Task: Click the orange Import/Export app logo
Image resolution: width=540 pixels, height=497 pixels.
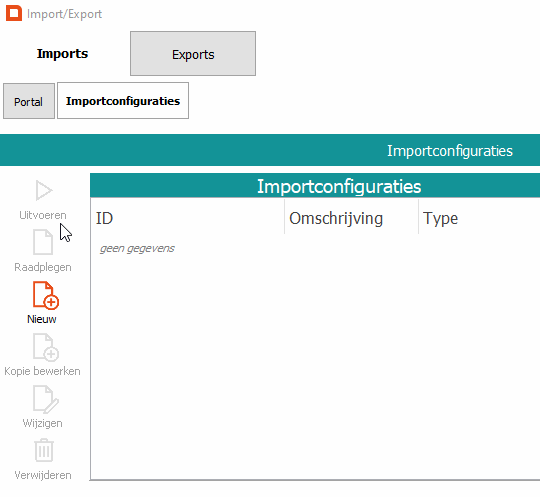Action: click(14, 13)
